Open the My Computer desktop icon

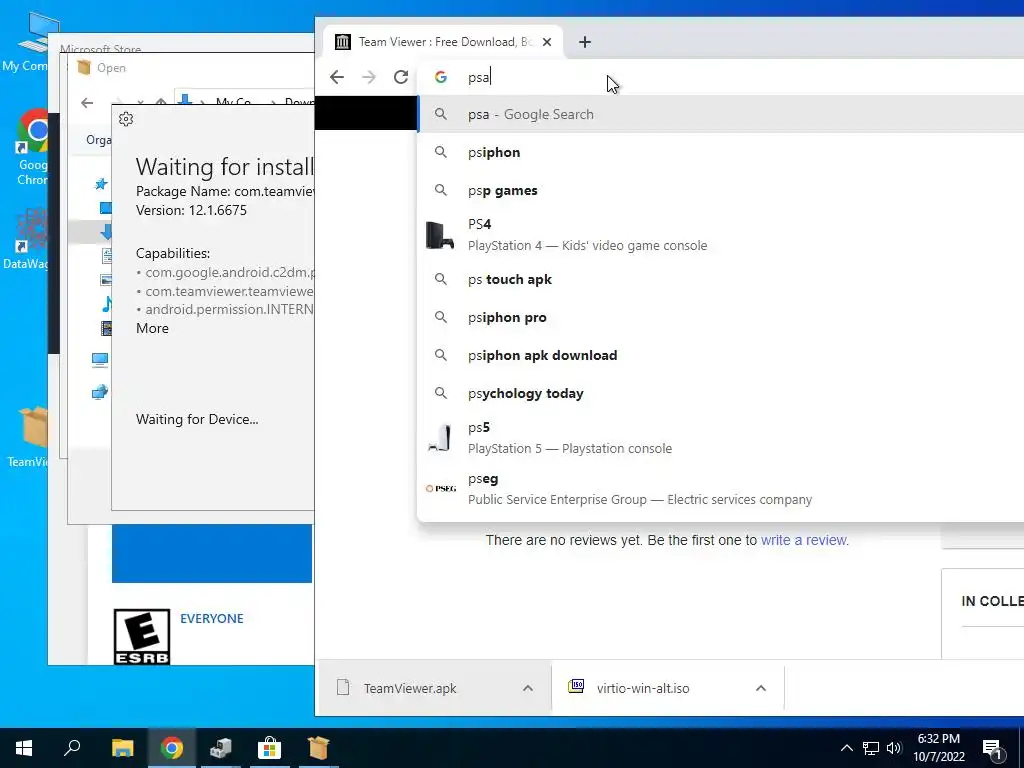click(29, 41)
